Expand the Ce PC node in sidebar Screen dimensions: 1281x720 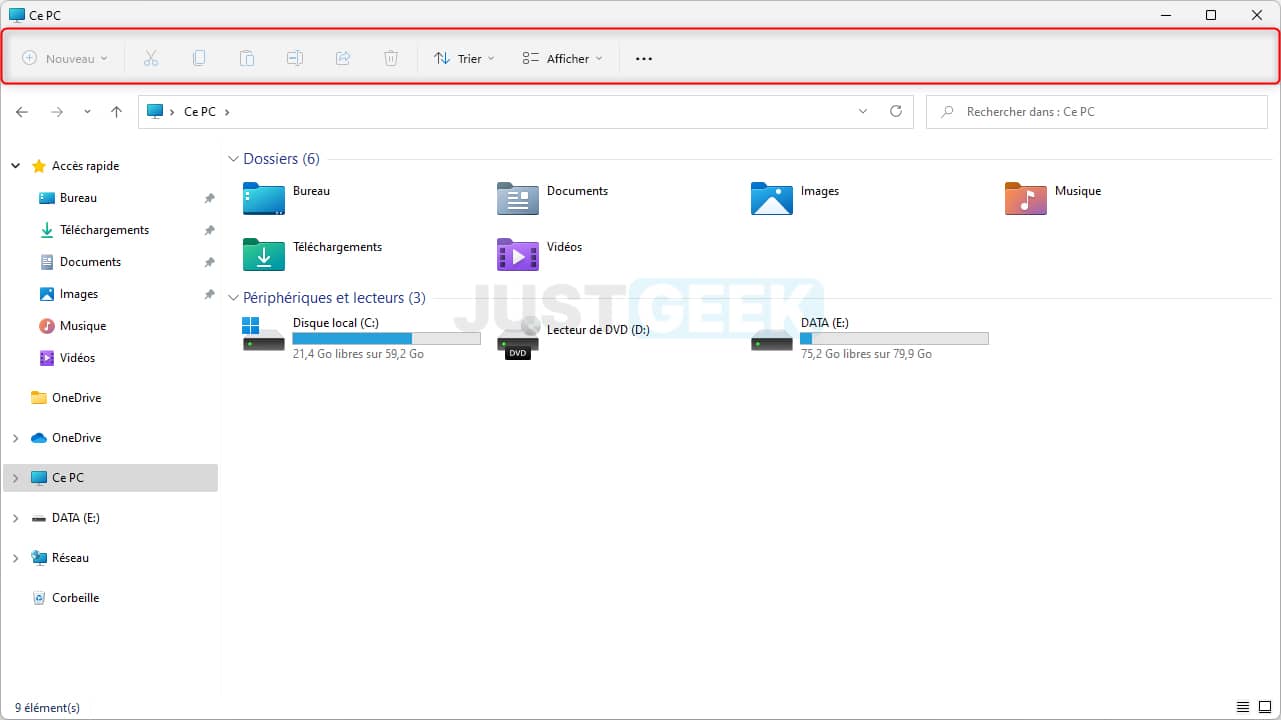(x=15, y=478)
